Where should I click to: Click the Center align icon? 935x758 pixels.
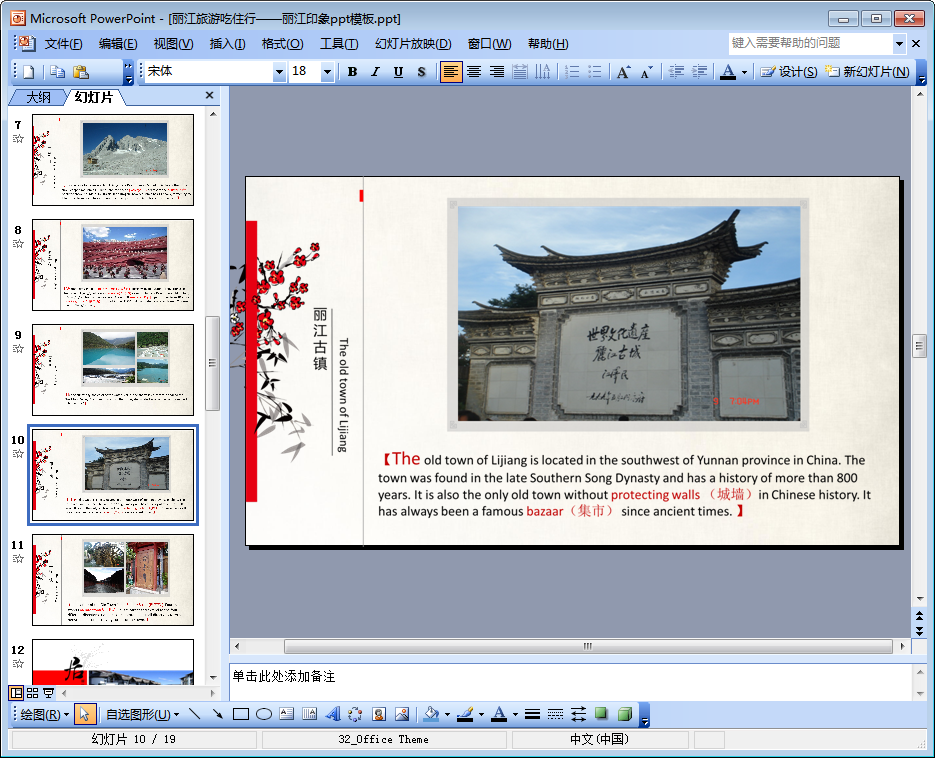click(x=474, y=72)
